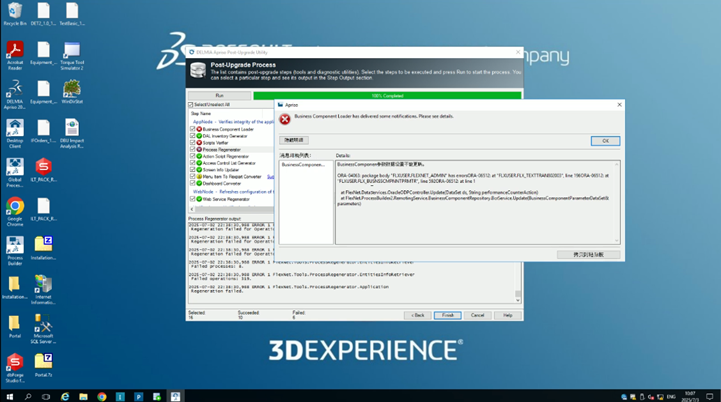The width and height of the screenshot is (721, 402).
Task: Click the Run button
Action: tap(219, 96)
